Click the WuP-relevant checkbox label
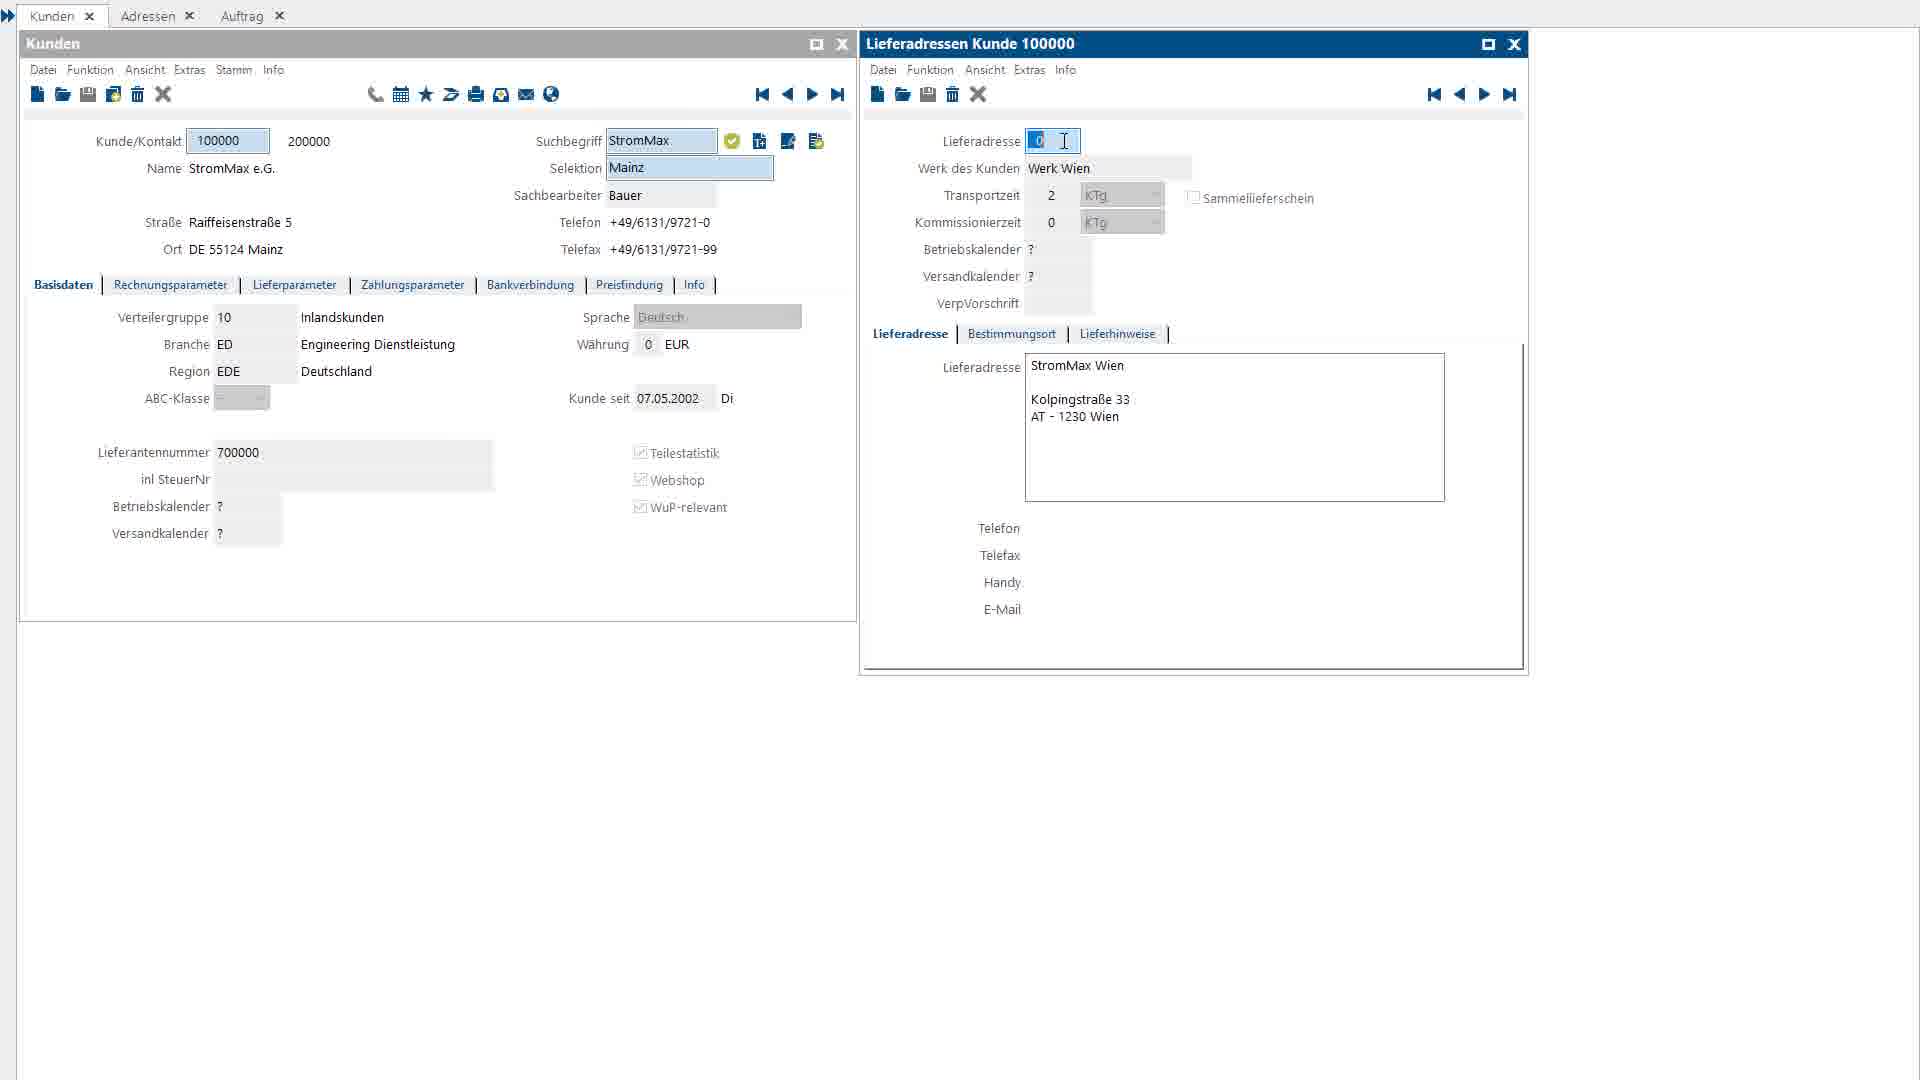 (x=688, y=506)
